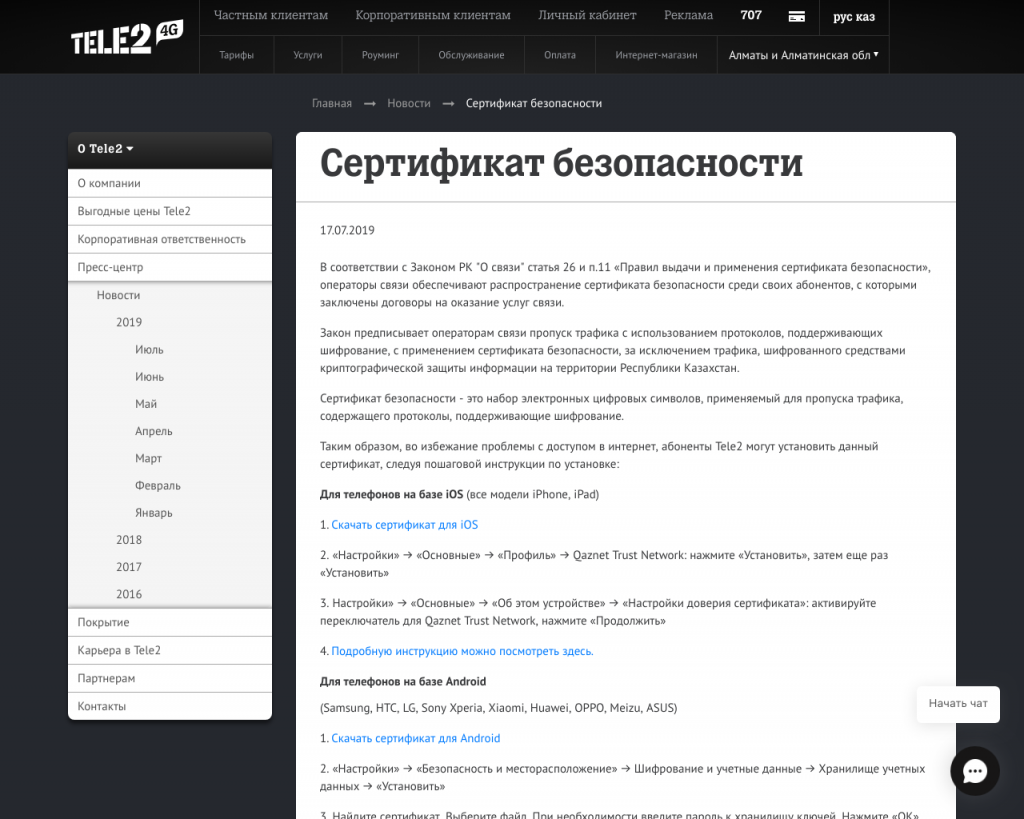Open Корпоративным клиентам section
The width and height of the screenshot is (1024, 819).
point(433,15)
